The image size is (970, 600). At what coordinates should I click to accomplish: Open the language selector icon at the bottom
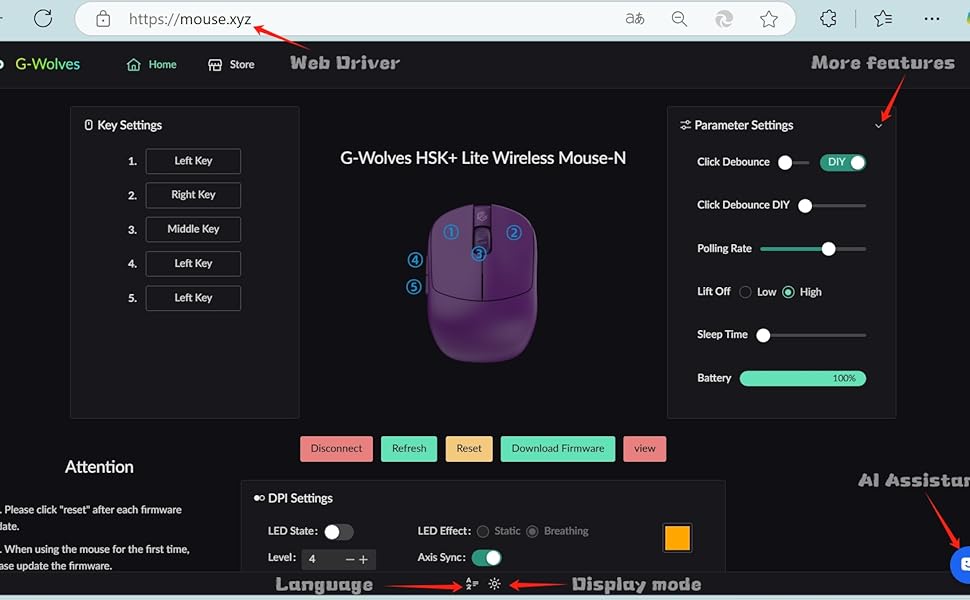[x=472, y=583]
